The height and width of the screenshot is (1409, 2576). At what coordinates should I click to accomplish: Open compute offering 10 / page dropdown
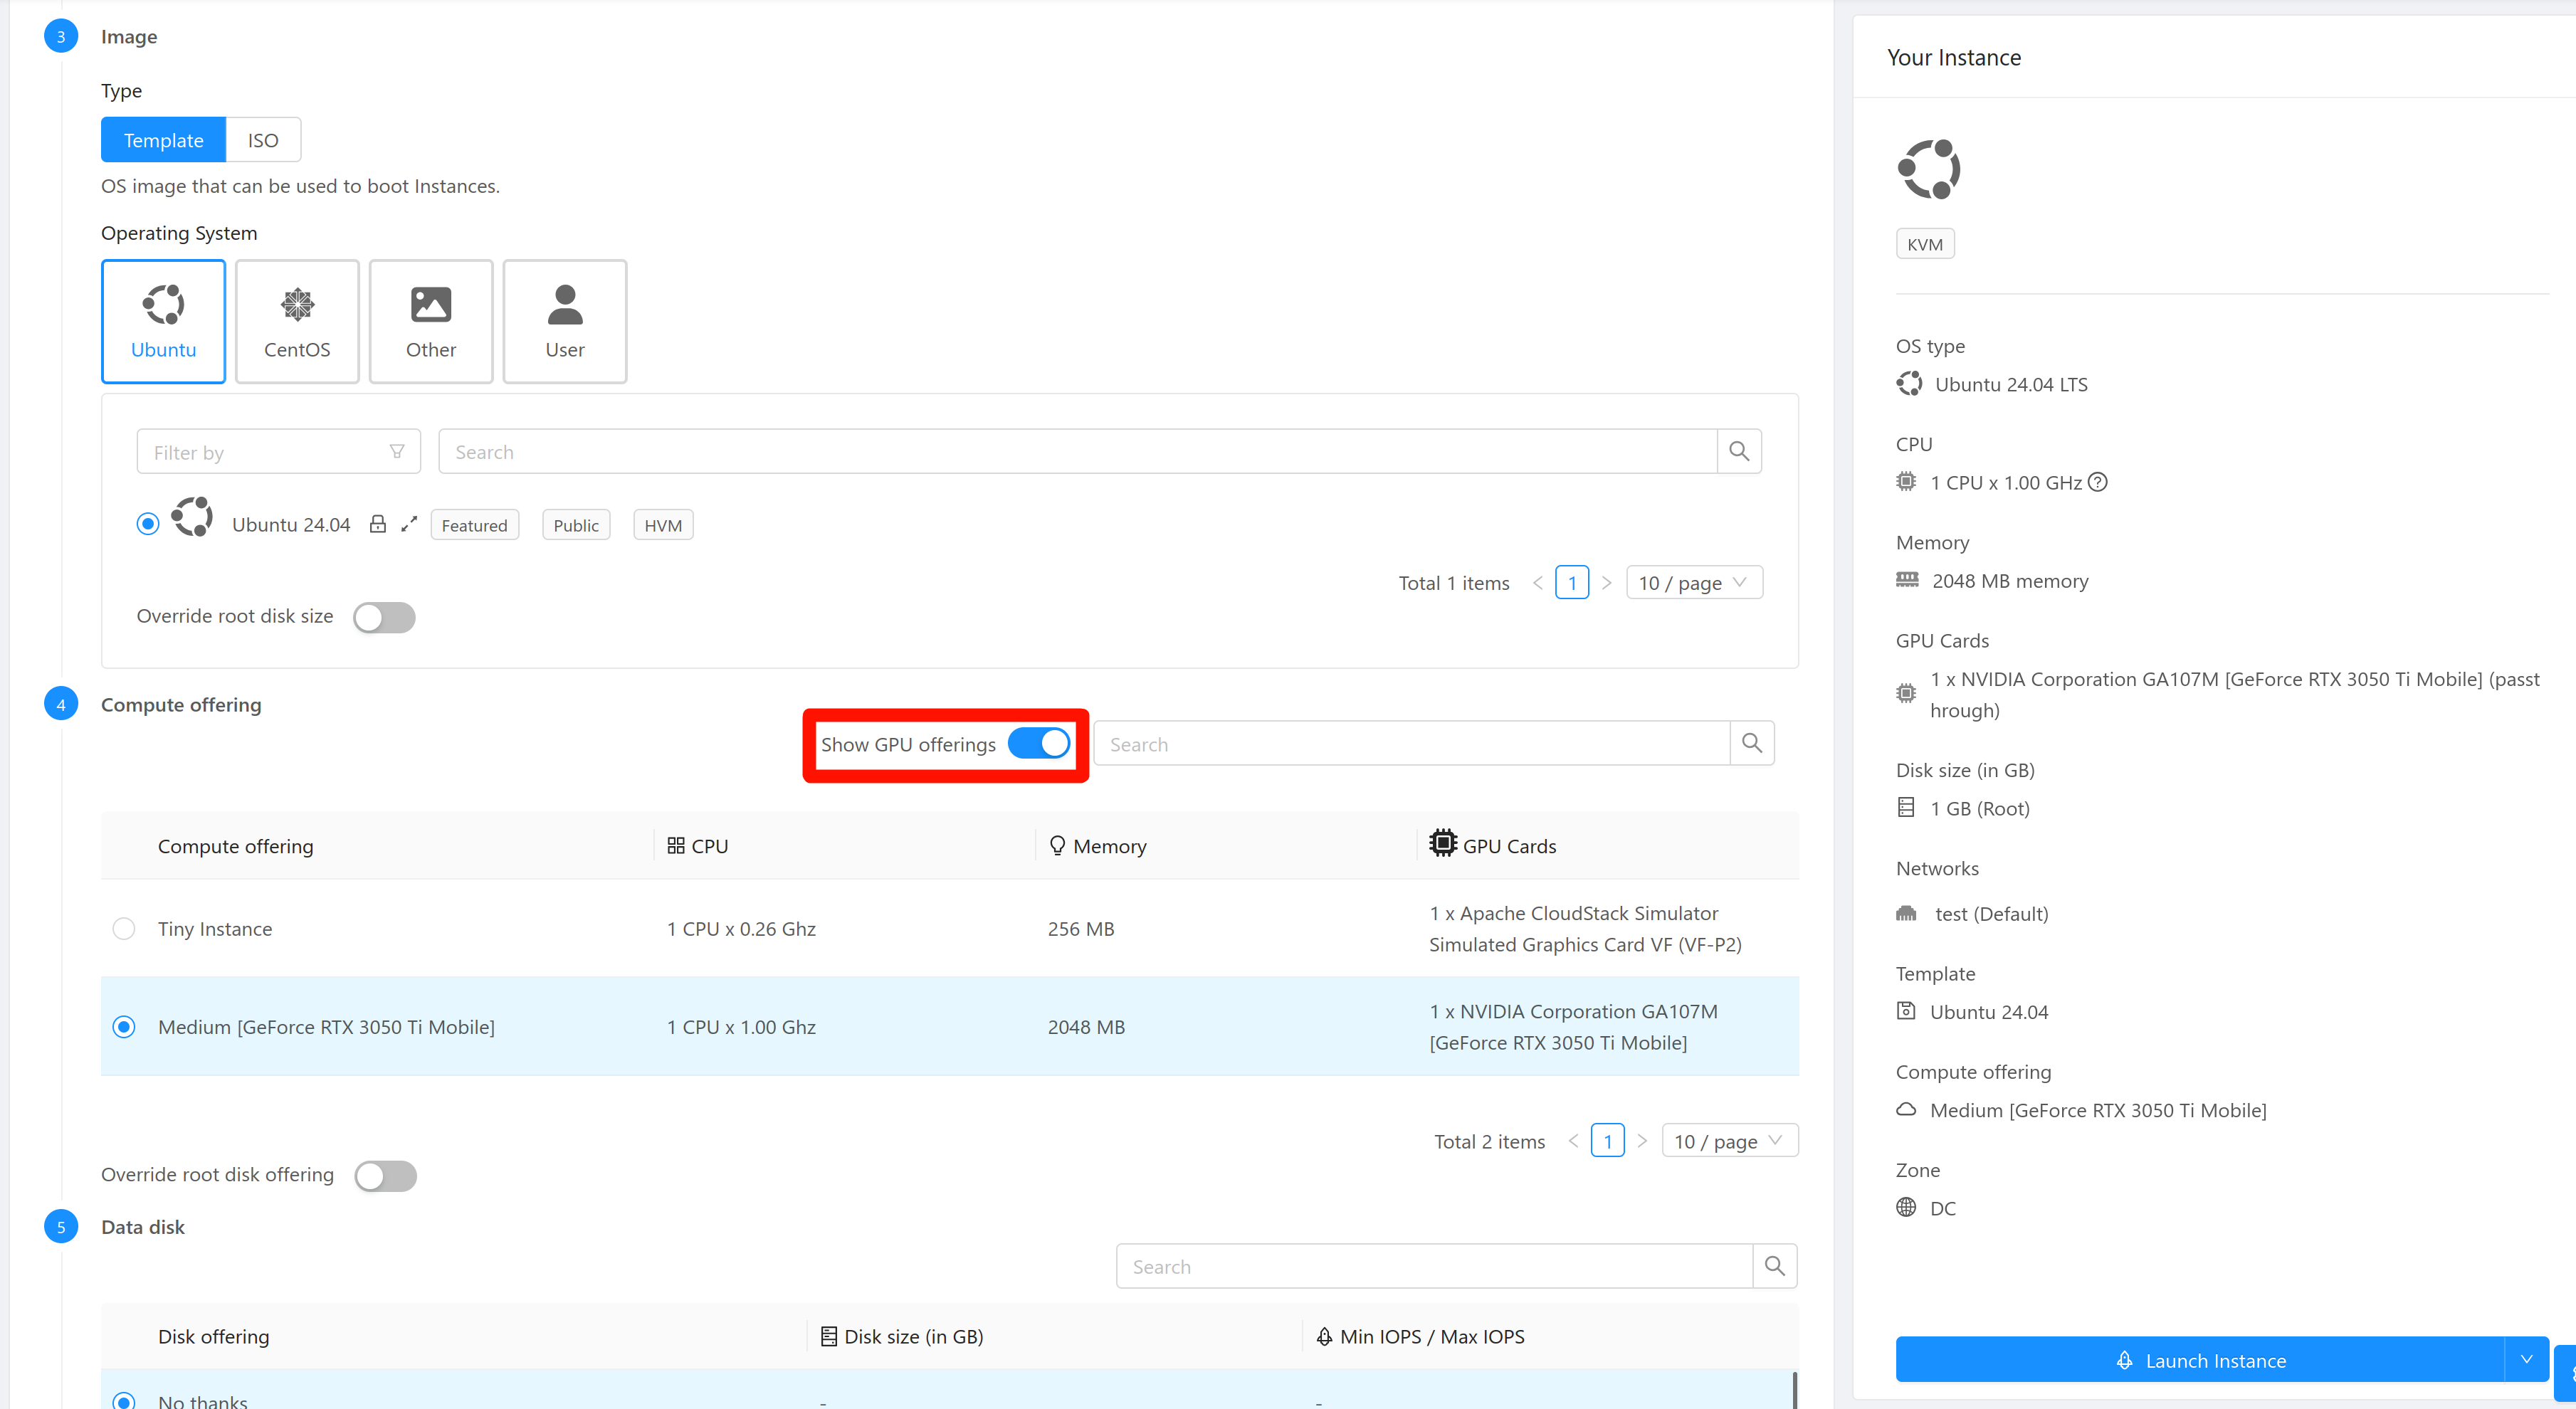(1730, 1141)
